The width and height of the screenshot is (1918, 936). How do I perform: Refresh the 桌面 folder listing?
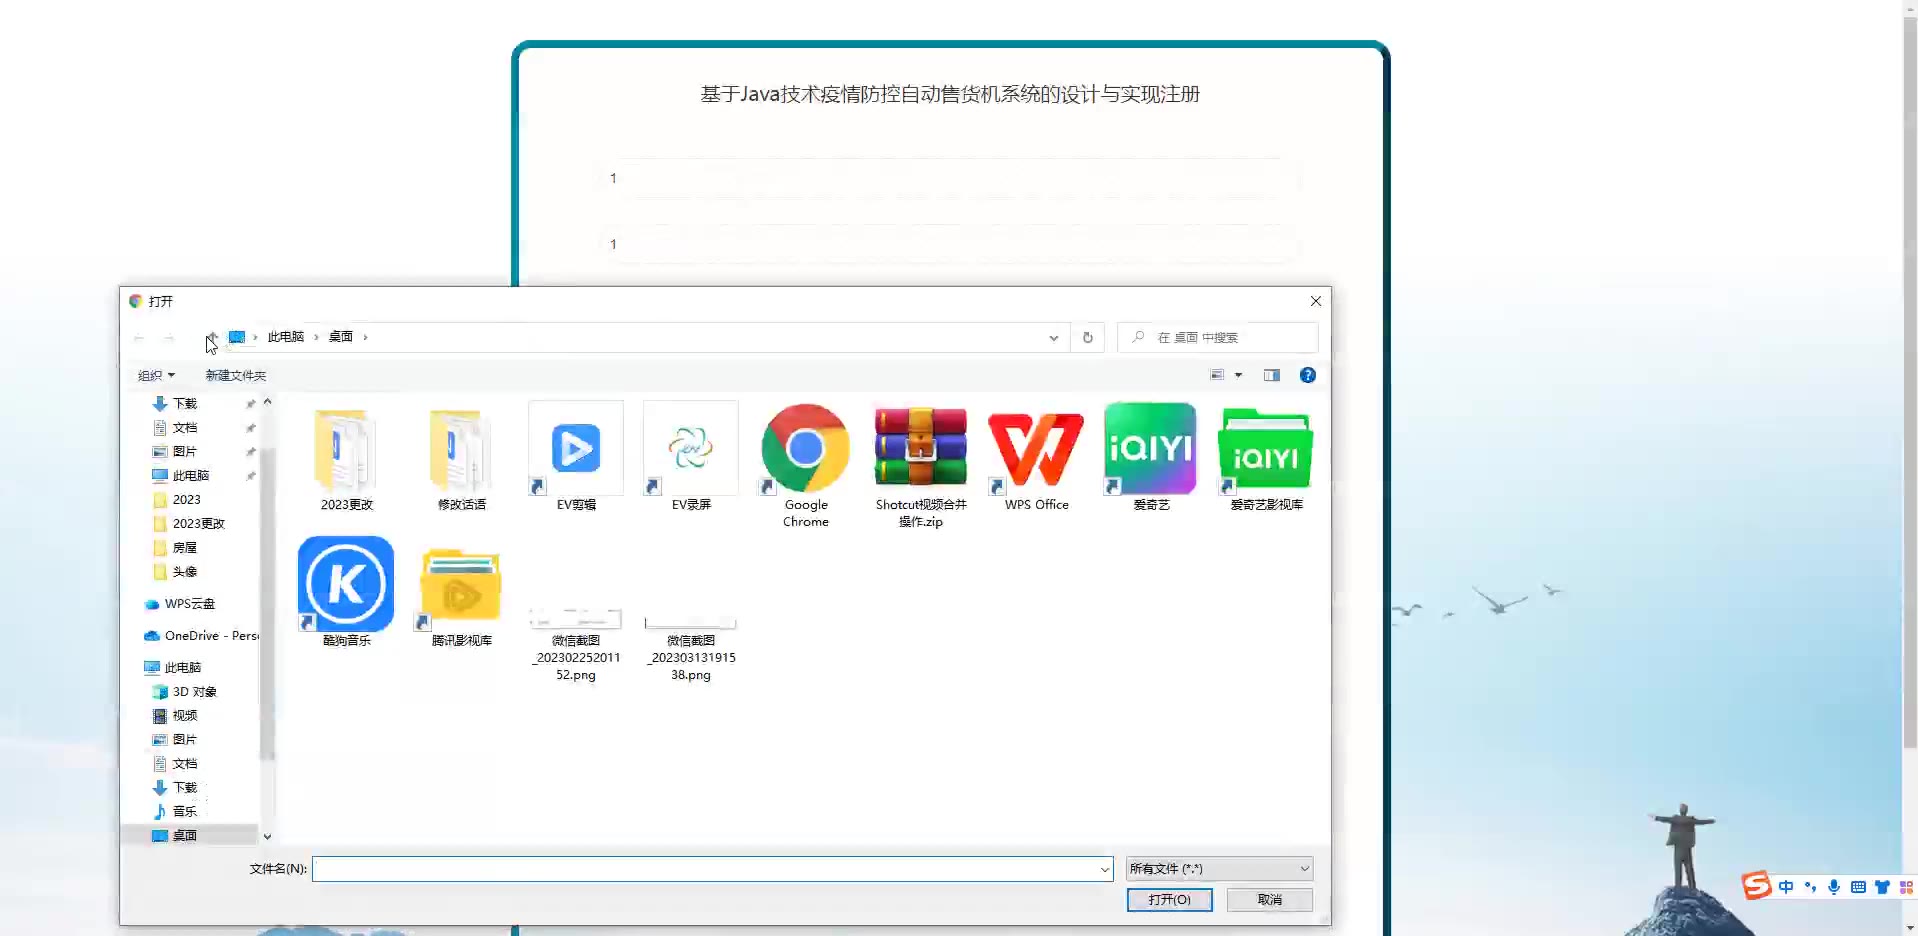coord(1087,337)
